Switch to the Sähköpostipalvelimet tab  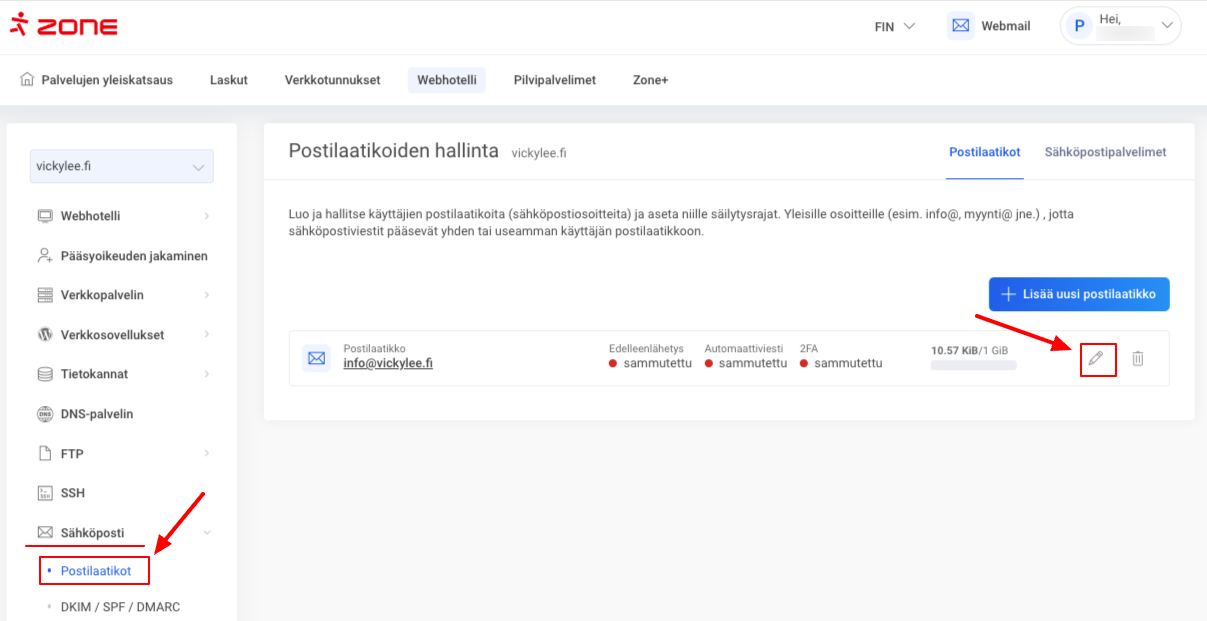[x=1105, y=152]
